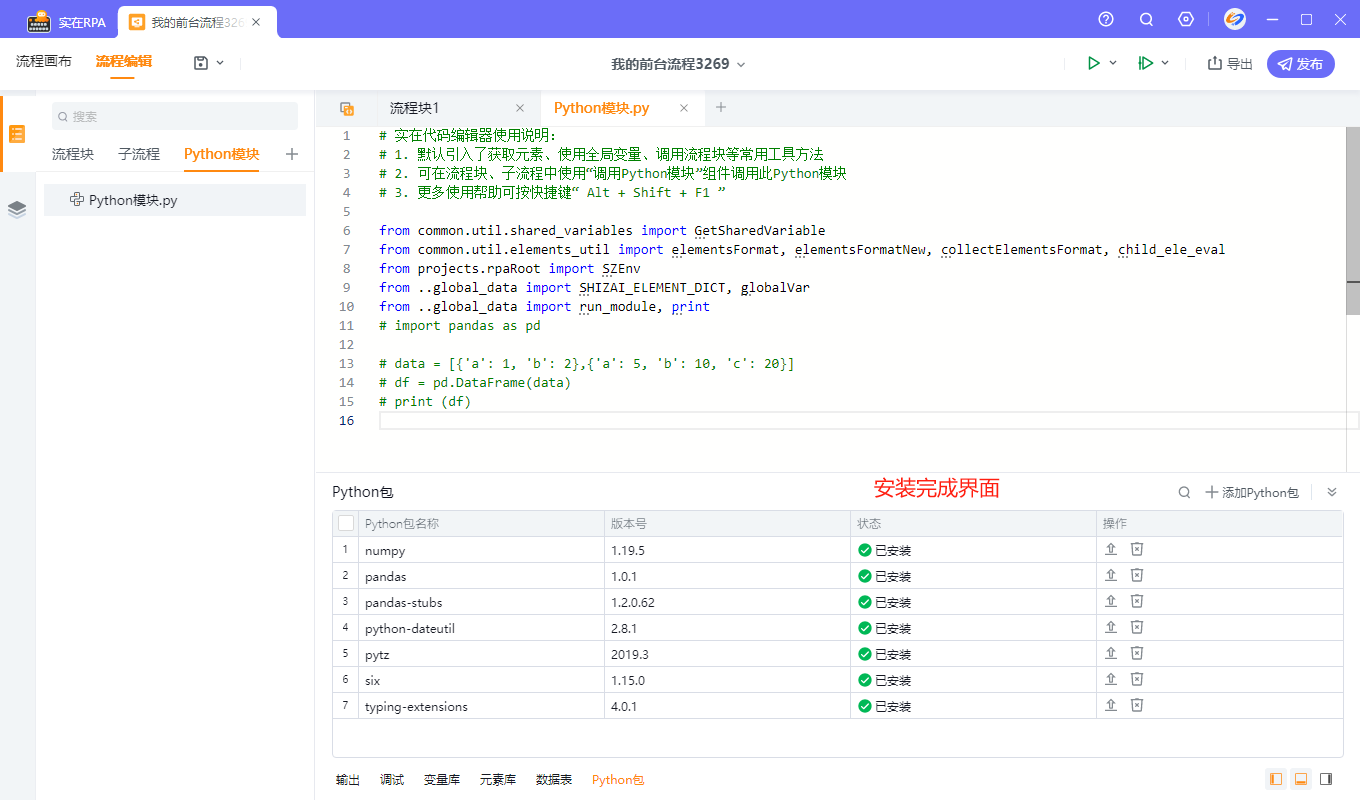1360x800 pixels.
Task: Switch to the 数据表 bottom panel tab
Action: tap(554, 779)
